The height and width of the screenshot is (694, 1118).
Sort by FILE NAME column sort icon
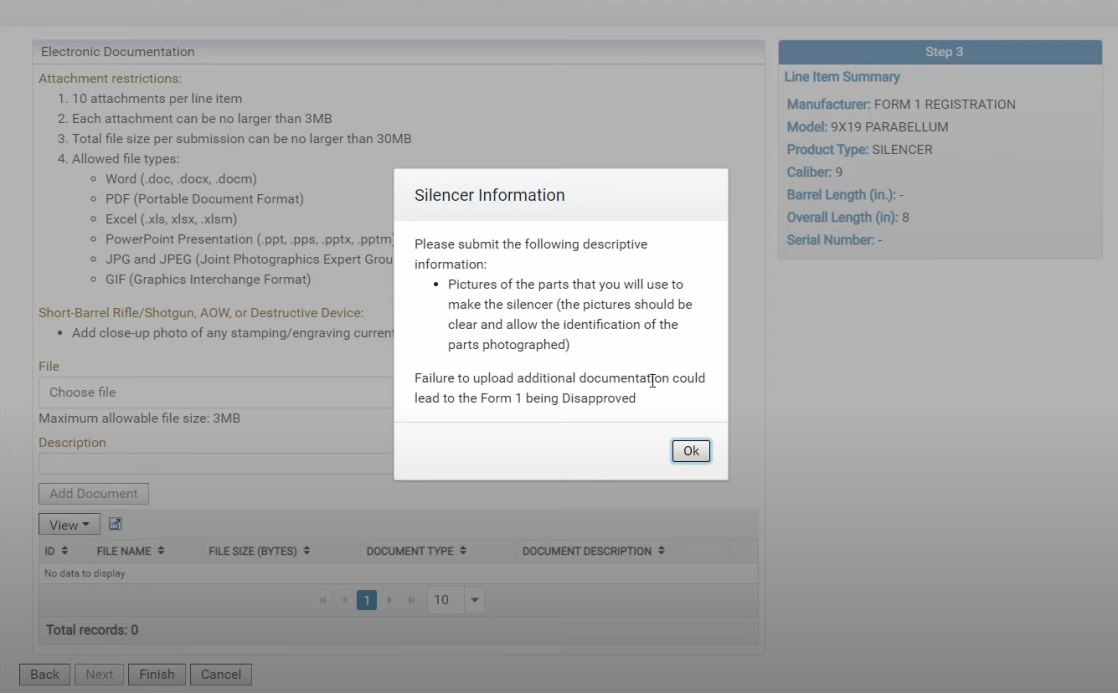tap(161, 551)
